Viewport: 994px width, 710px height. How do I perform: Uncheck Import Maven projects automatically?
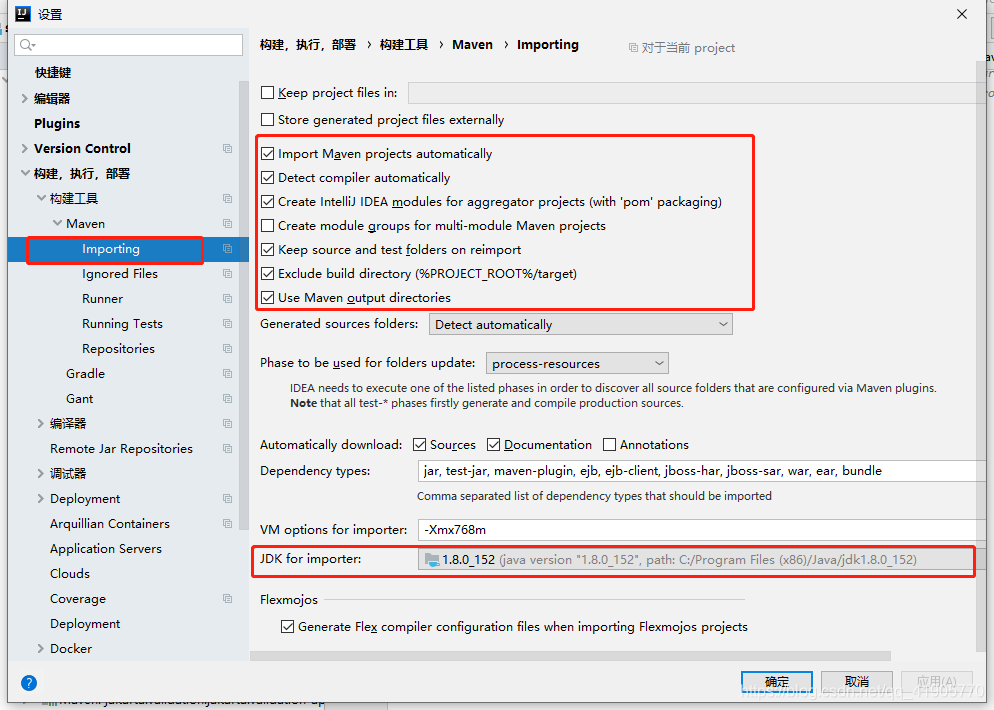tap(268, 153)
